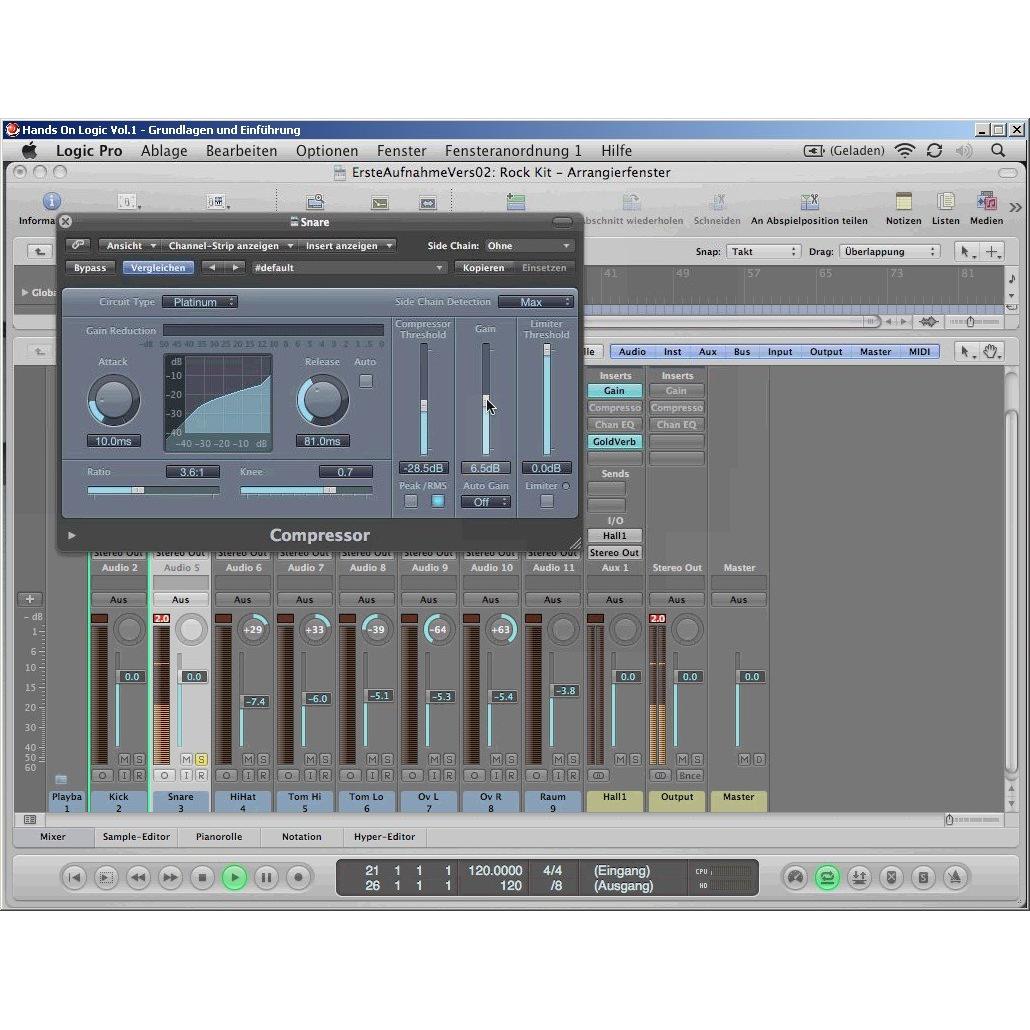Switch to the Pianorolle tab
The height and width of the screenshot is (1030, 1030).
coord(219,836)
